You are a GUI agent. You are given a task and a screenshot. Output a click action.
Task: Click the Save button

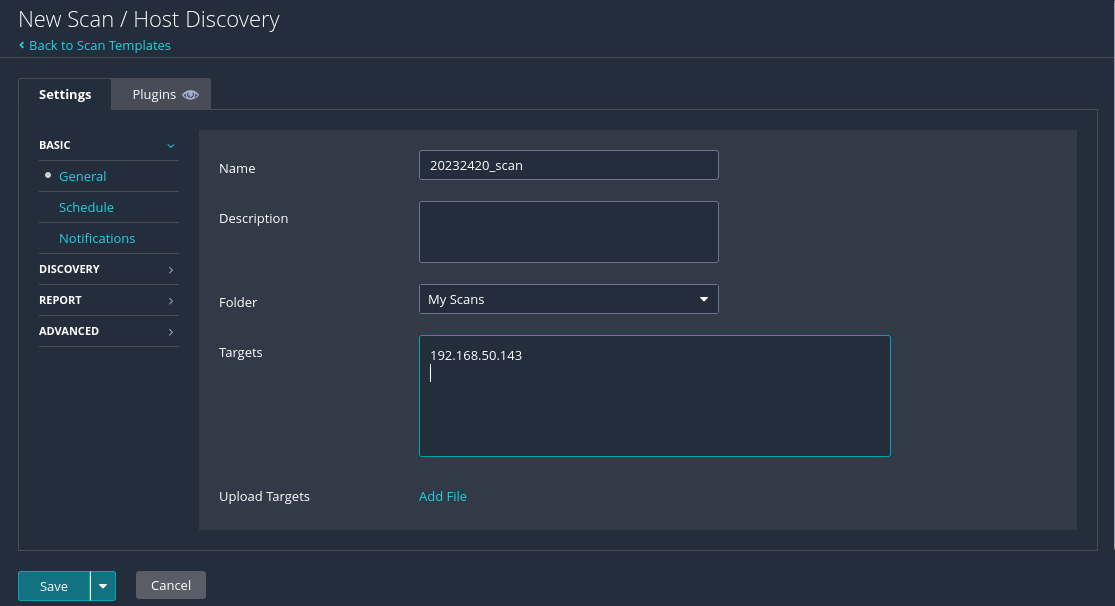54,586
